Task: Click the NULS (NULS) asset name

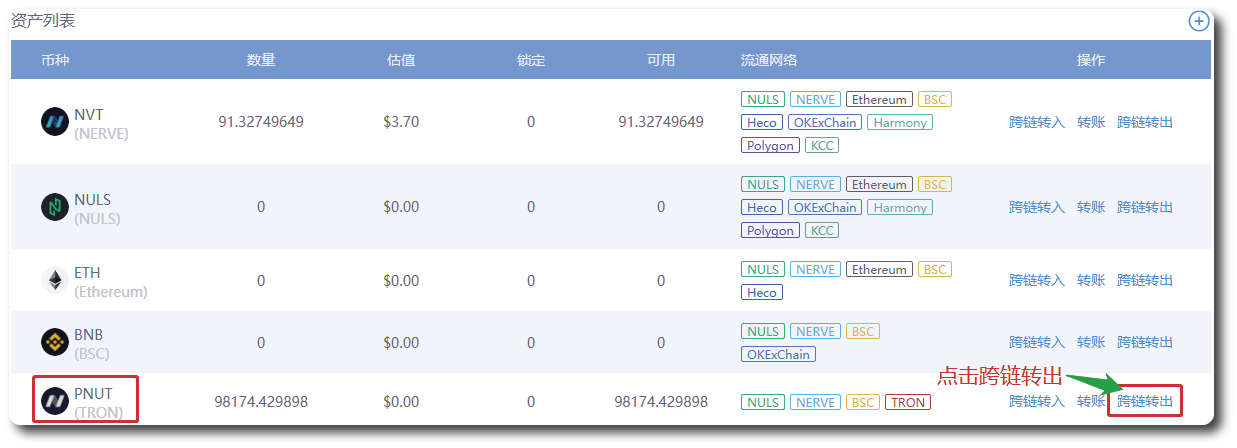Action: 97,208
